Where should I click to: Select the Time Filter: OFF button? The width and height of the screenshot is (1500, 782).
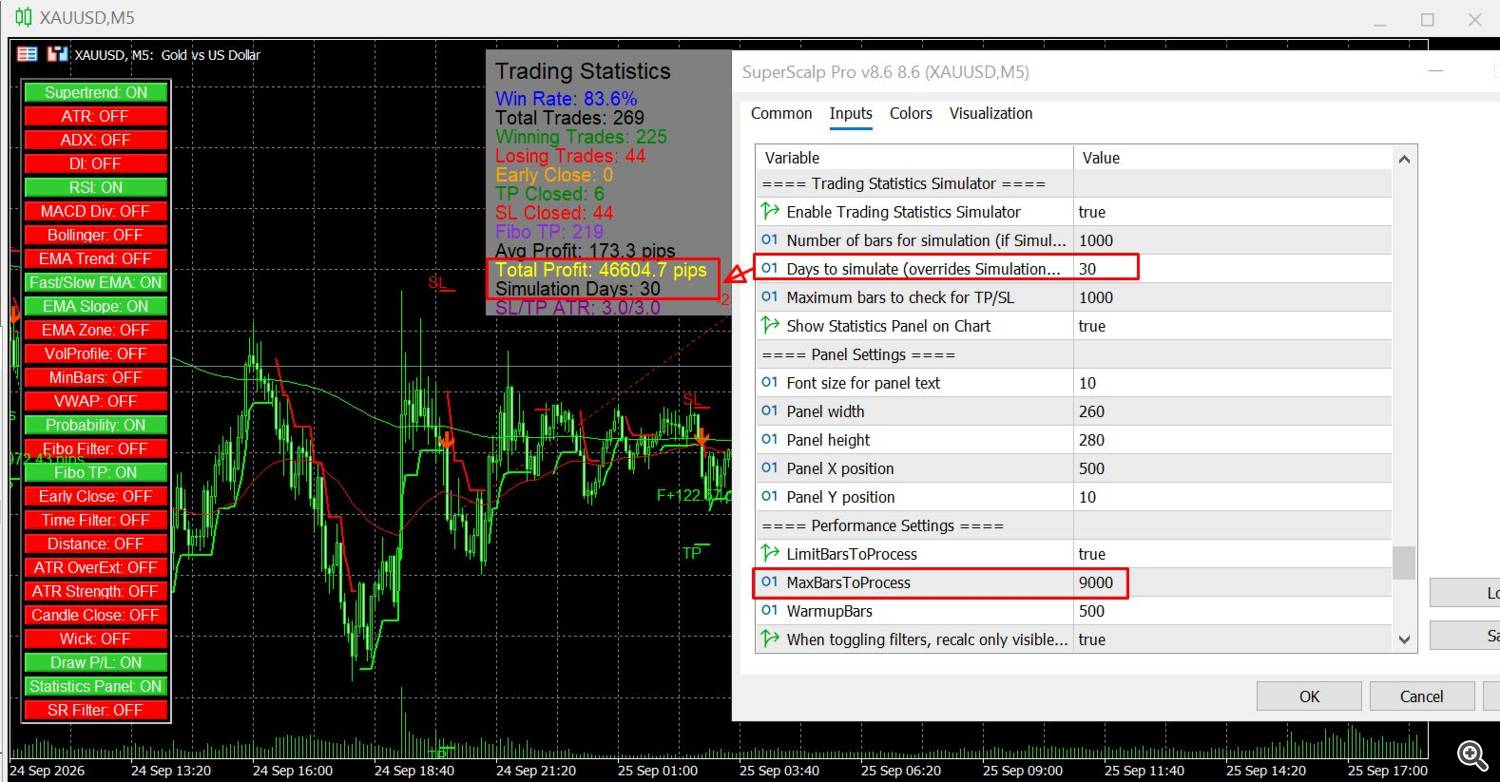[x=96, y=520]
